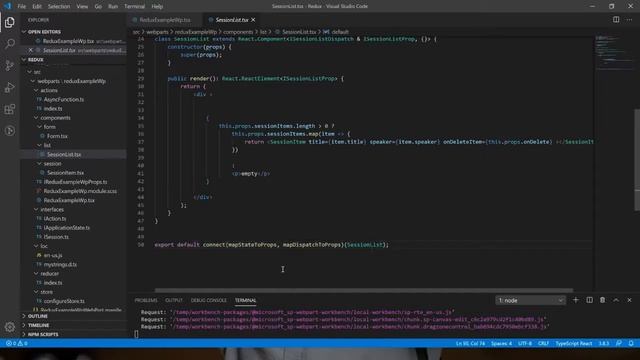Image resolution: width=640 pixels, height=360 pixels.
Task: Open the Run menu
Action: [113, 7]
